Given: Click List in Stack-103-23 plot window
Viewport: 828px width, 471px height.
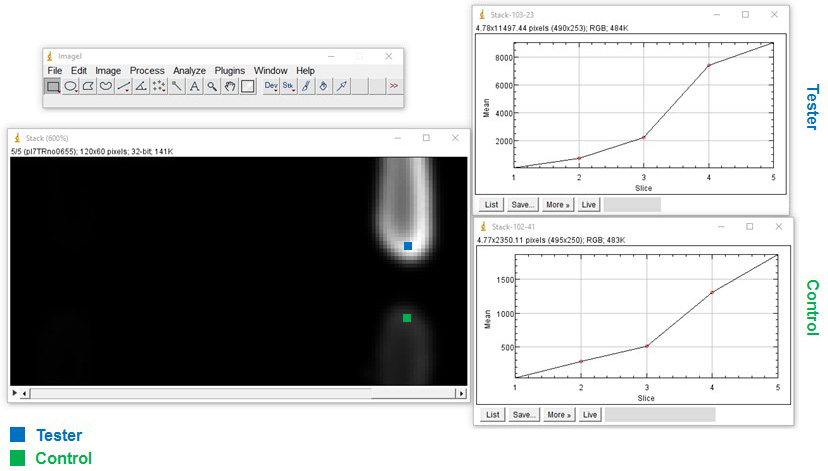Looking at the screenshot, I should pyautogui.click(x=491, y=205).
